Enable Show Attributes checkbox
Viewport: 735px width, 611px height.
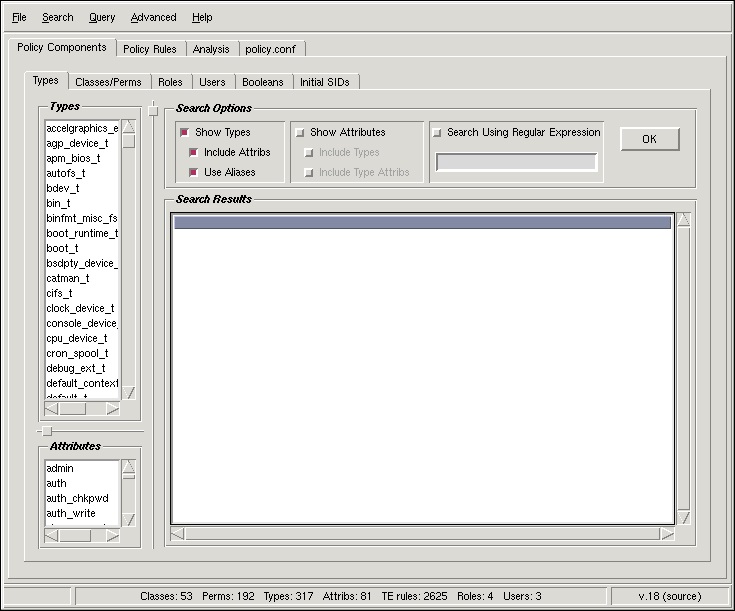pos(300,132)
